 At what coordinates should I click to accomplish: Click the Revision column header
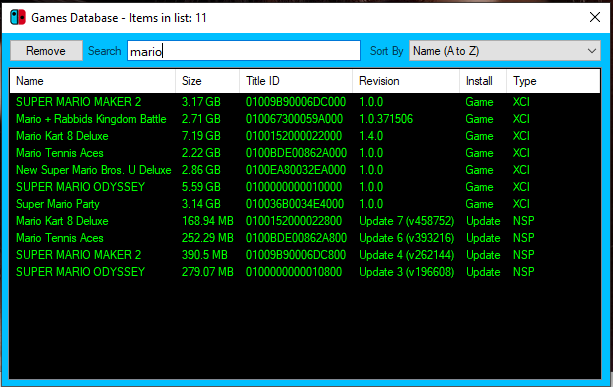[406, 81]
